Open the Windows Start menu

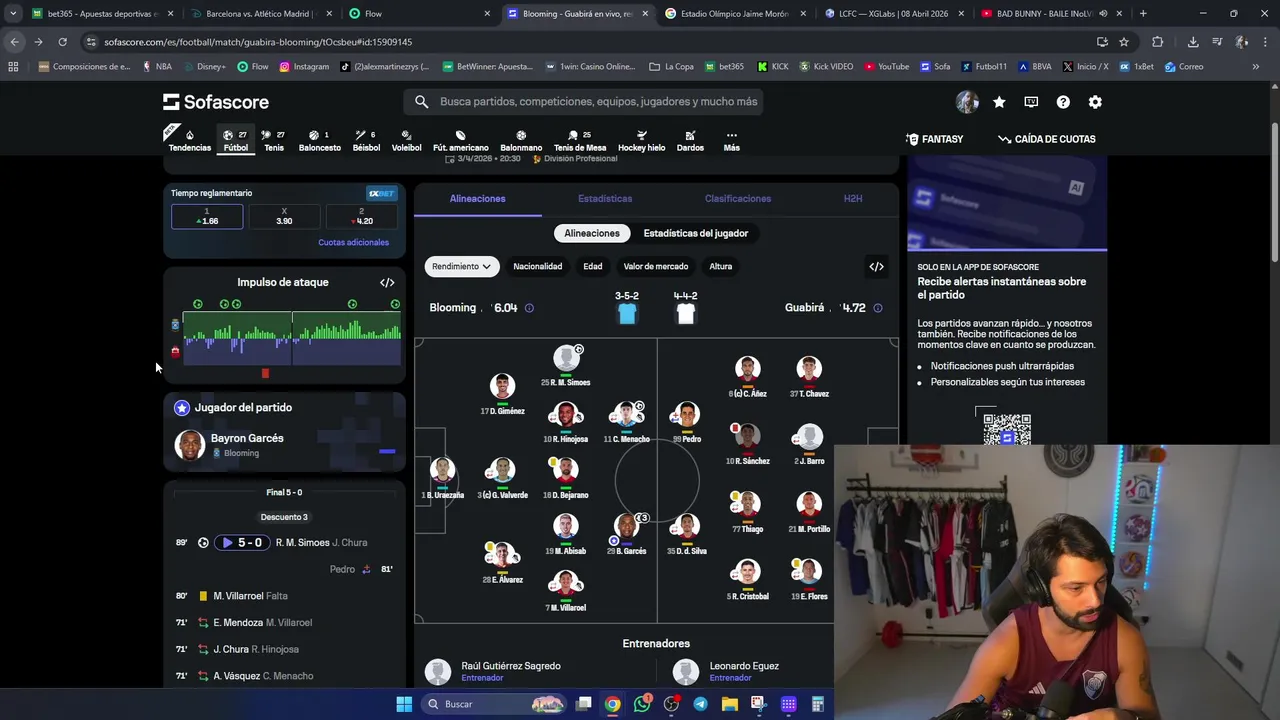pyautogui.click(x=404, y=704)
